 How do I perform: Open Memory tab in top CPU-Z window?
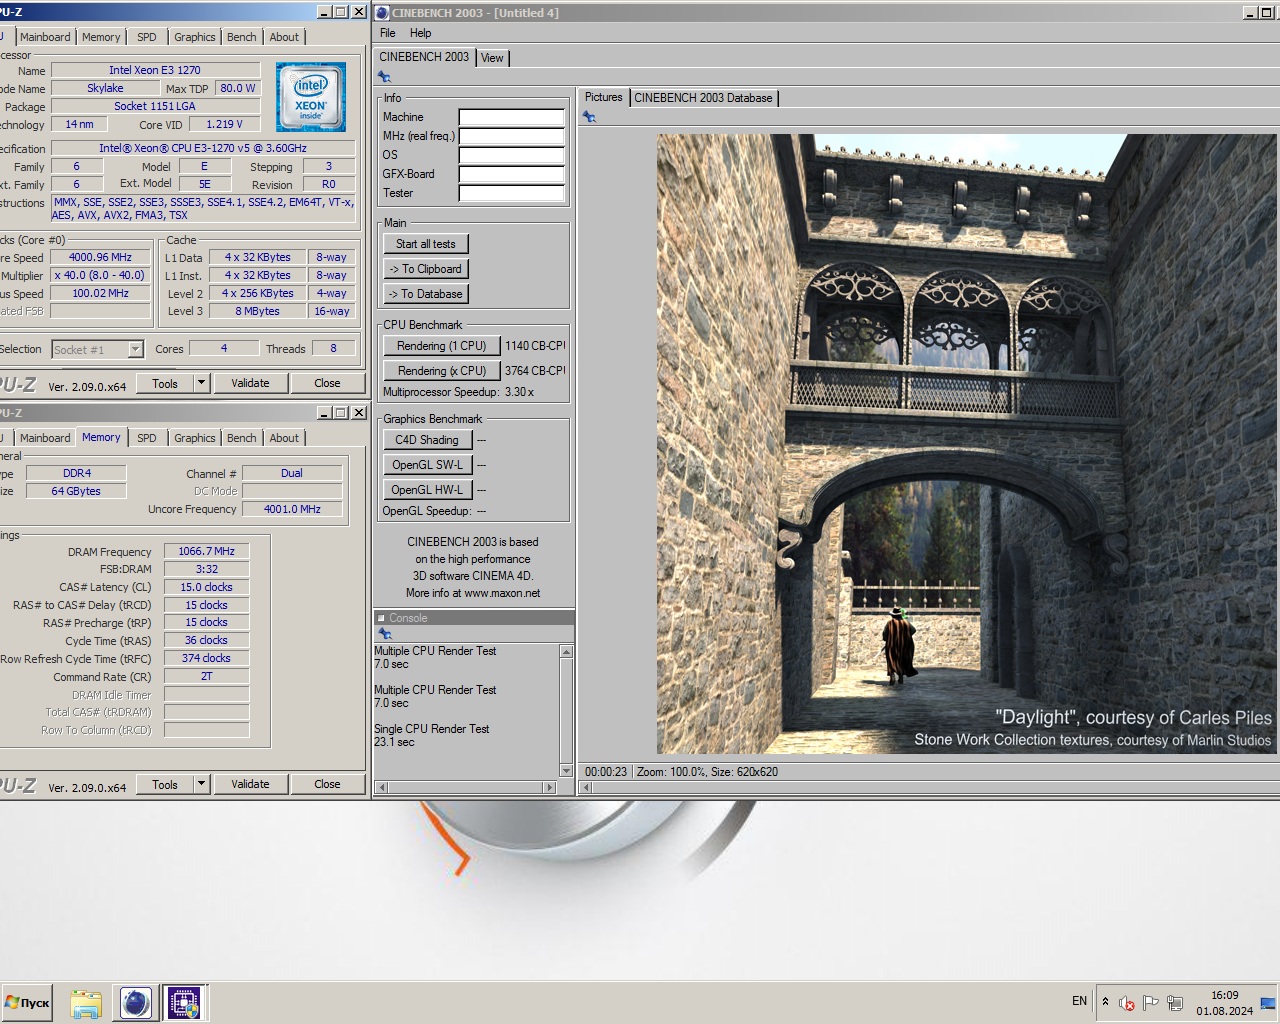point(101,37)
